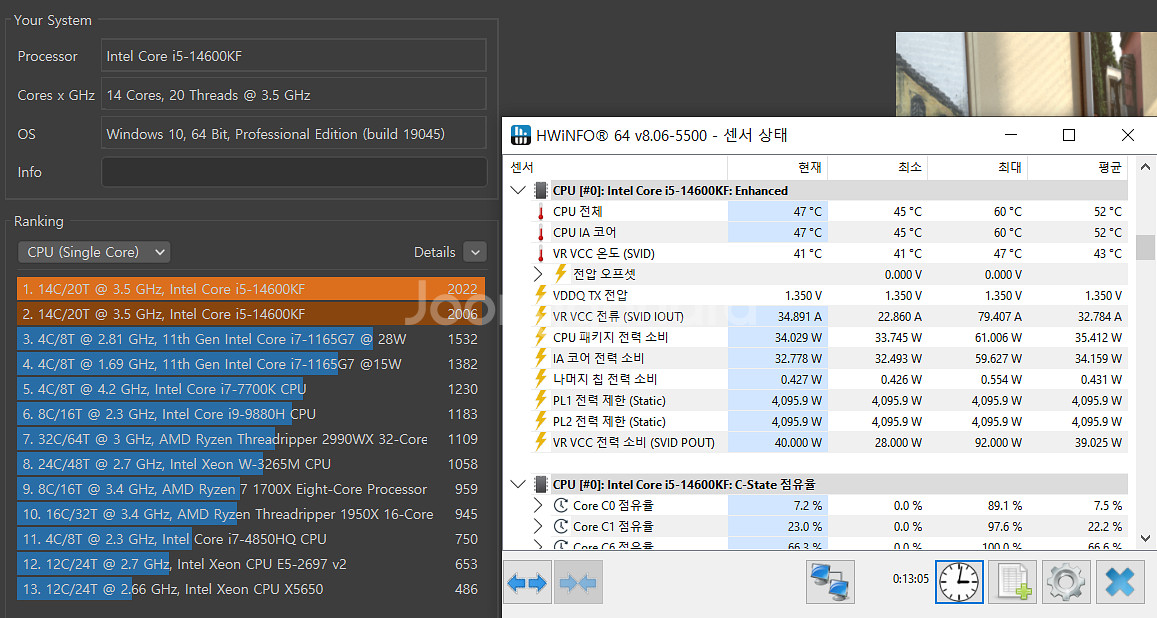Expand the Core C0 점유율 row
Screen dimensions: 1157x618
[539, 505]
